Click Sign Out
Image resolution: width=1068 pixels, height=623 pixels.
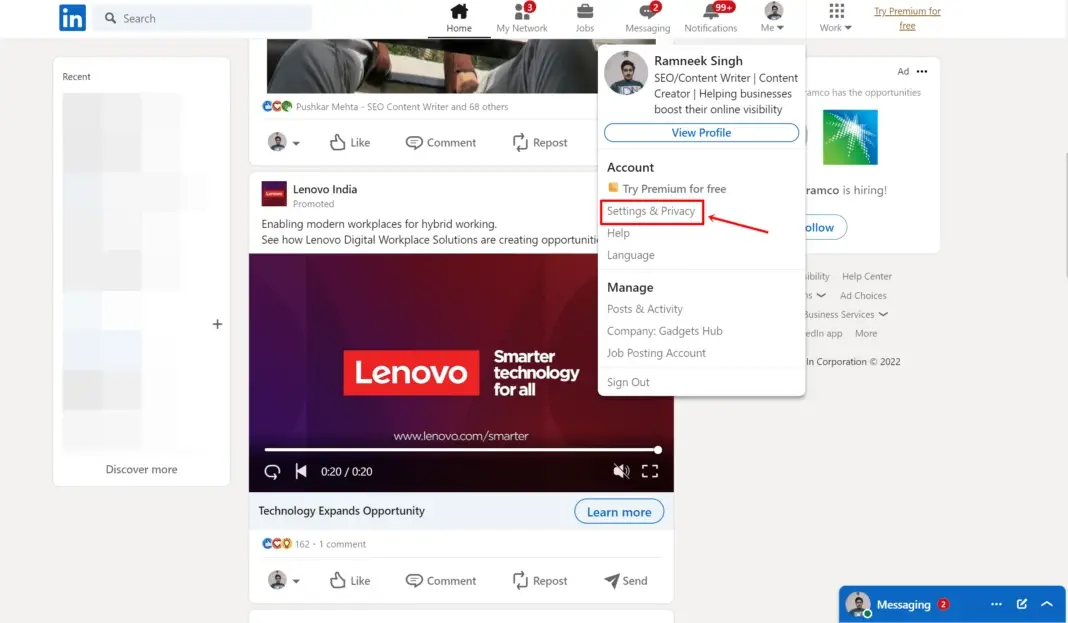click(628, 383)
